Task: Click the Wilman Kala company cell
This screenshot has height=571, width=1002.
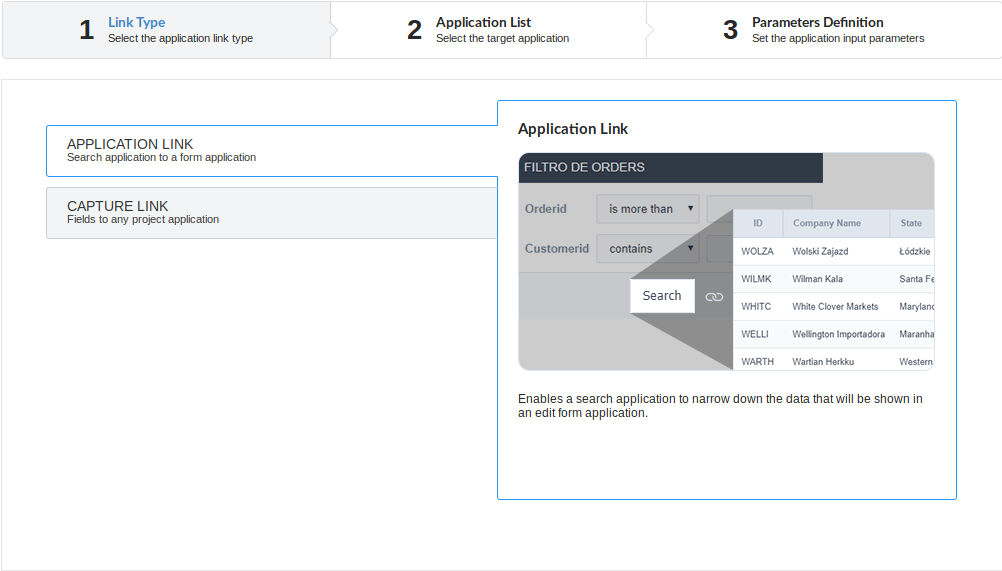Action: point(818,279)
